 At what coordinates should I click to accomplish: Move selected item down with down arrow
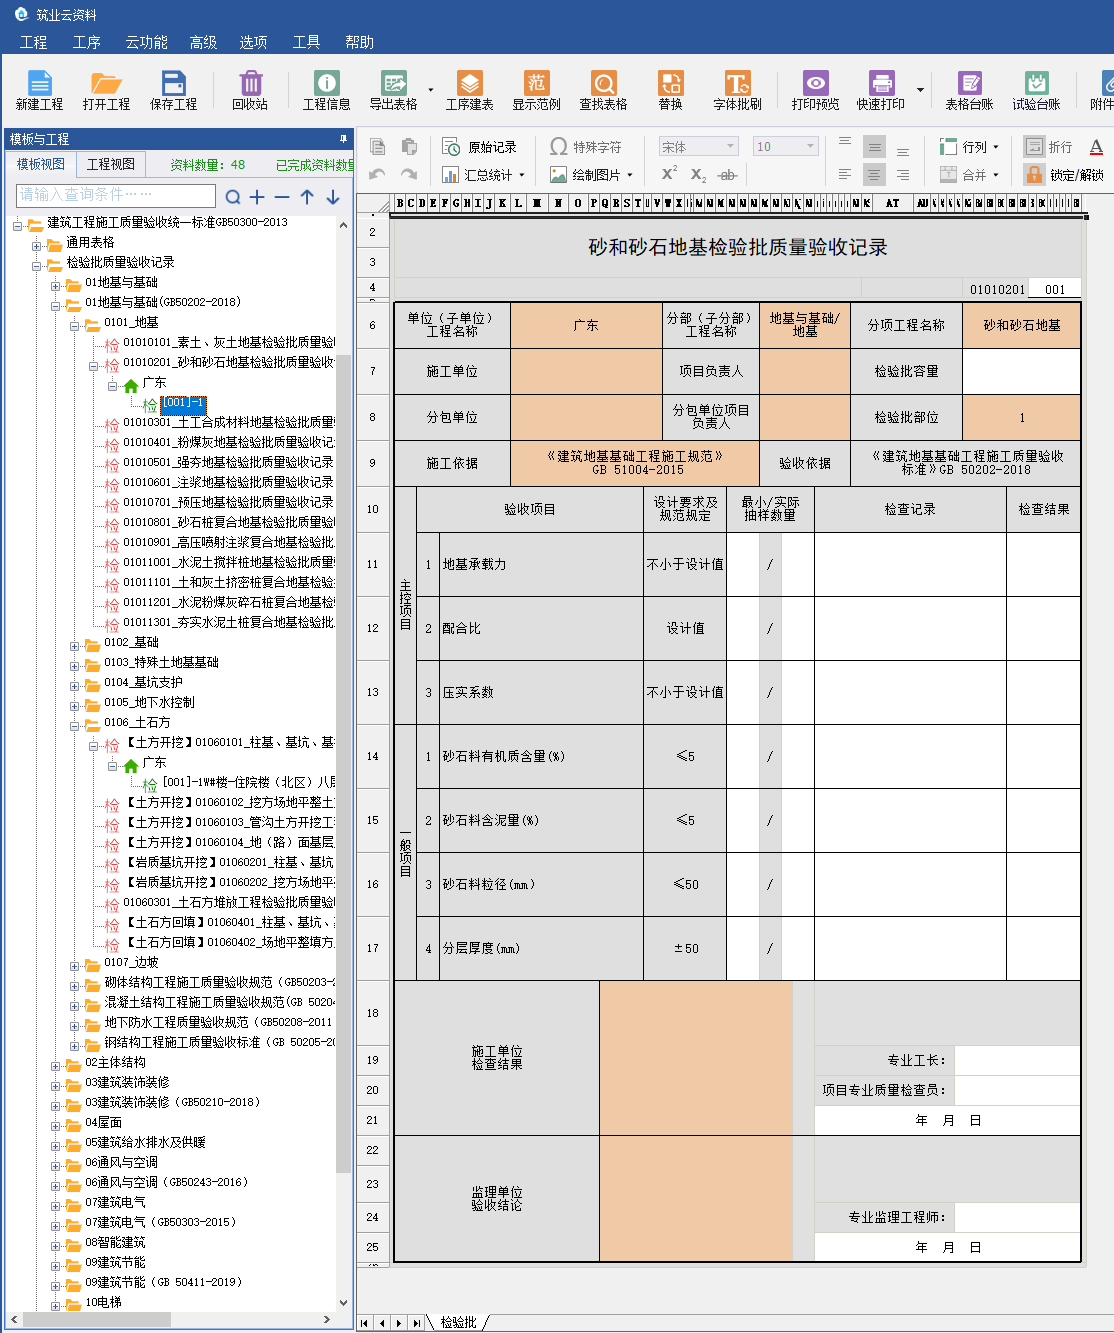[x=332, y=197]
